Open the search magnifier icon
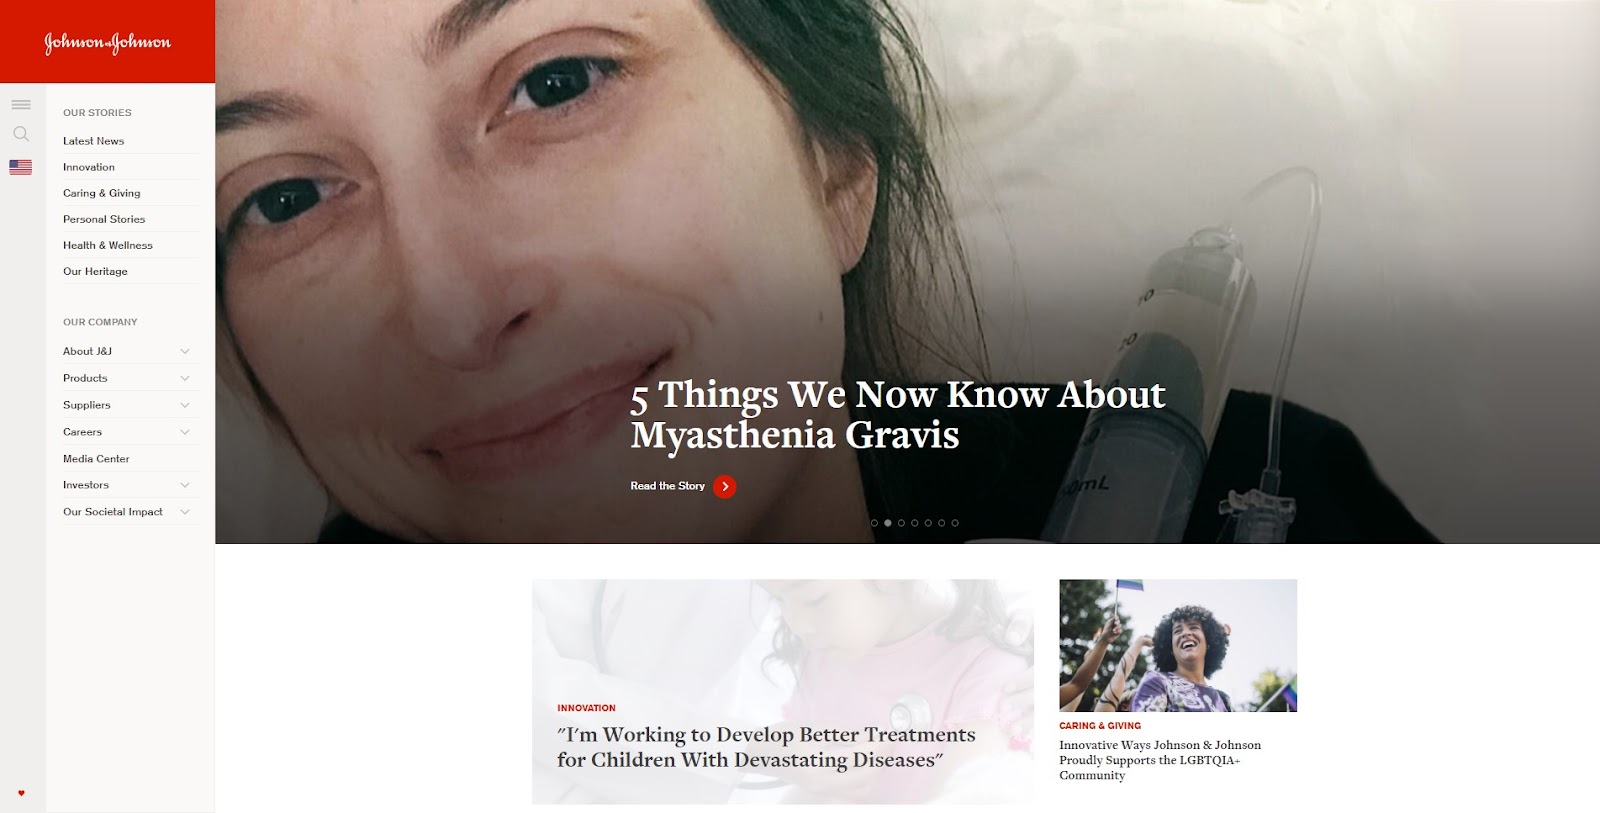The image size is (1600, 813). 21,134
